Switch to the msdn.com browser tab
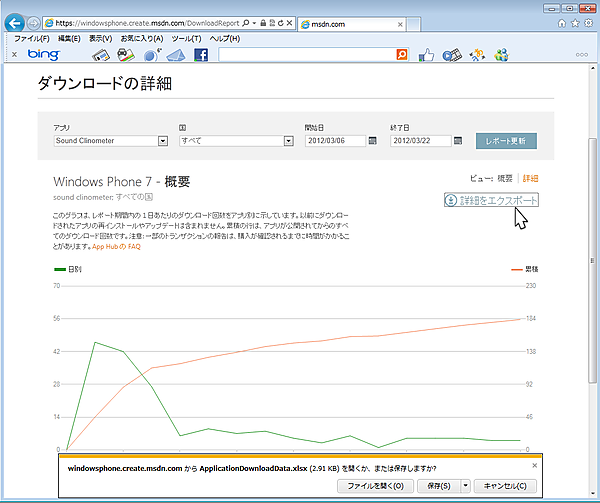The image size is (600, 503). 345,22
